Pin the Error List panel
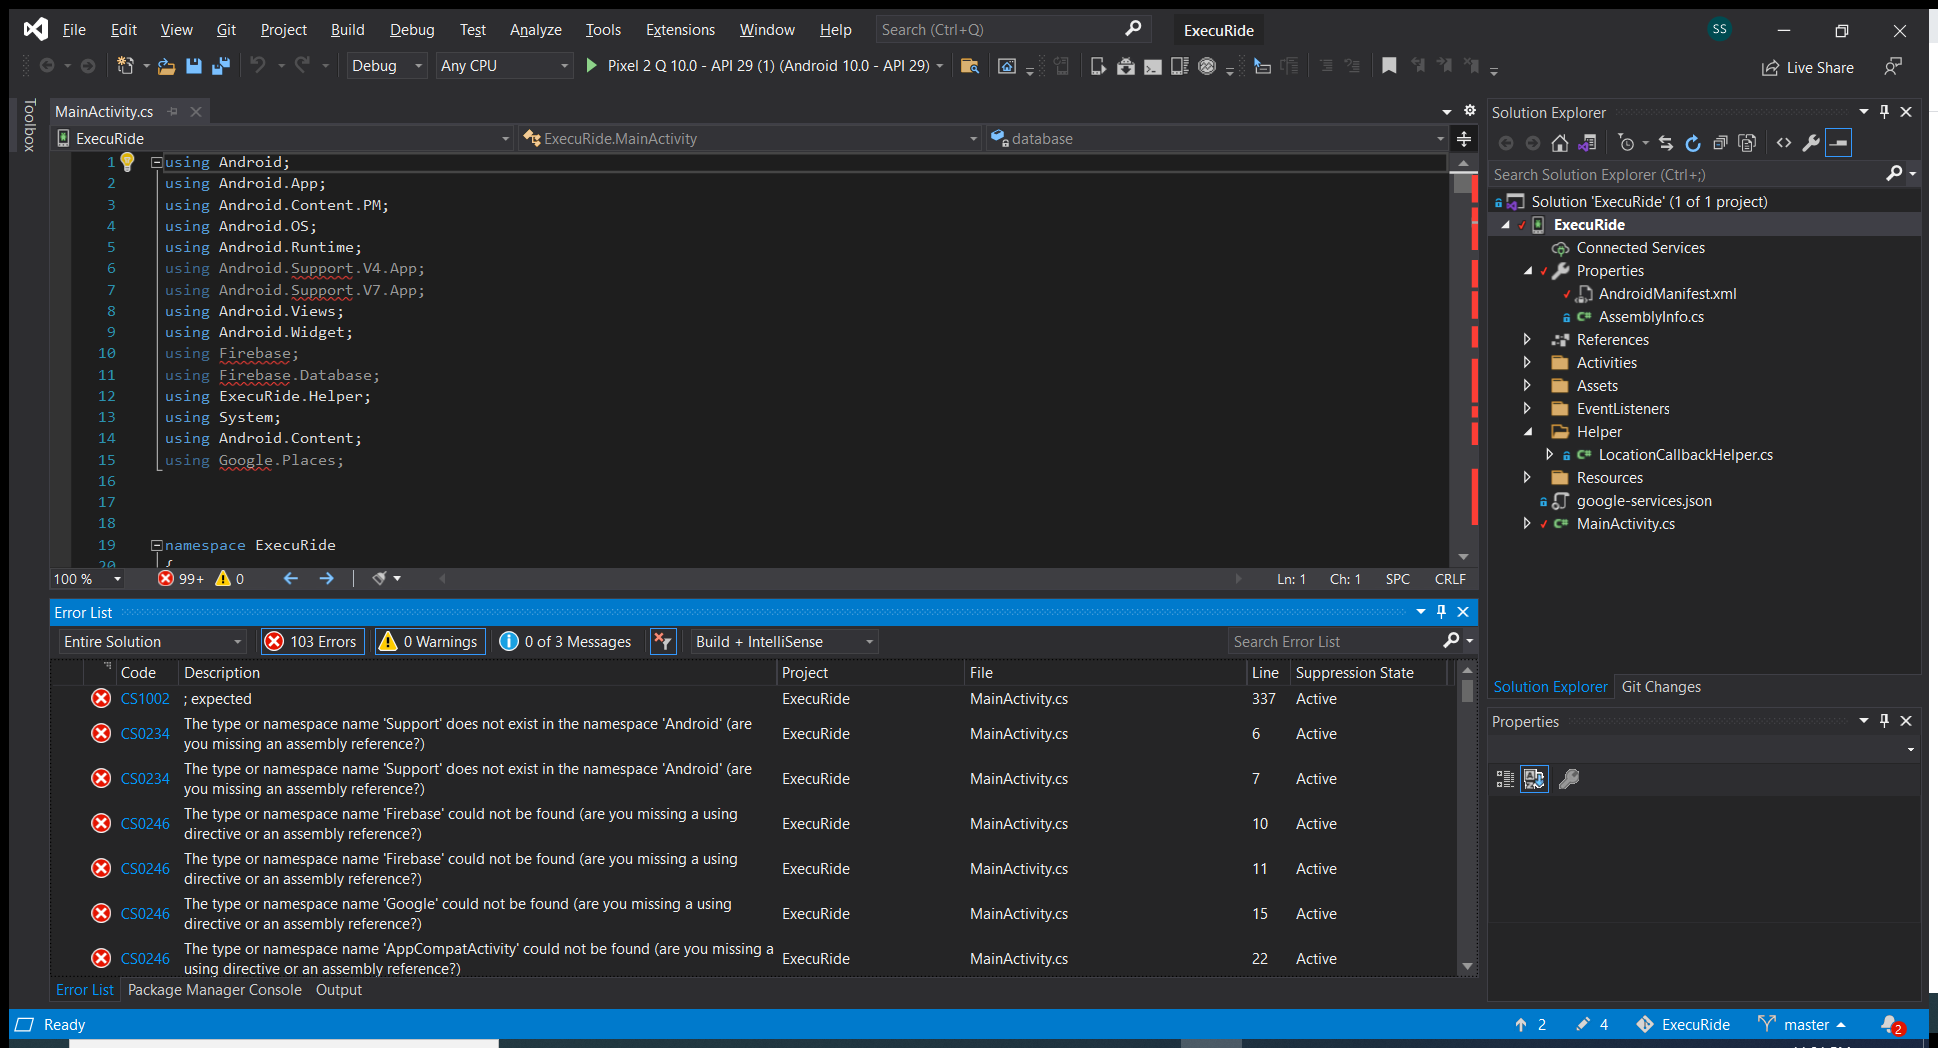 click(x=1441, y=612)
